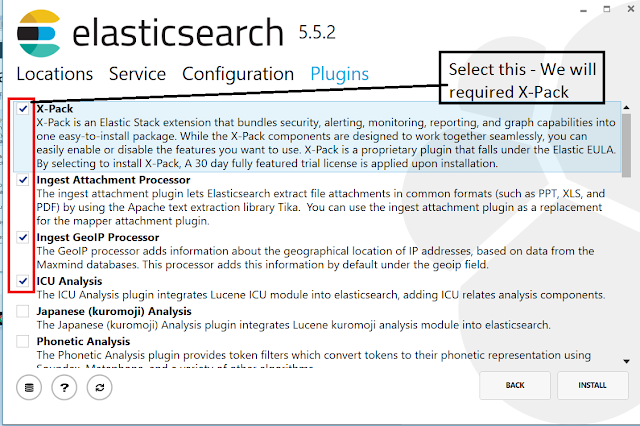Viewport: 640px width, 426px height.
Task: Click the BACK button
Action: click(x=515, y=385)
